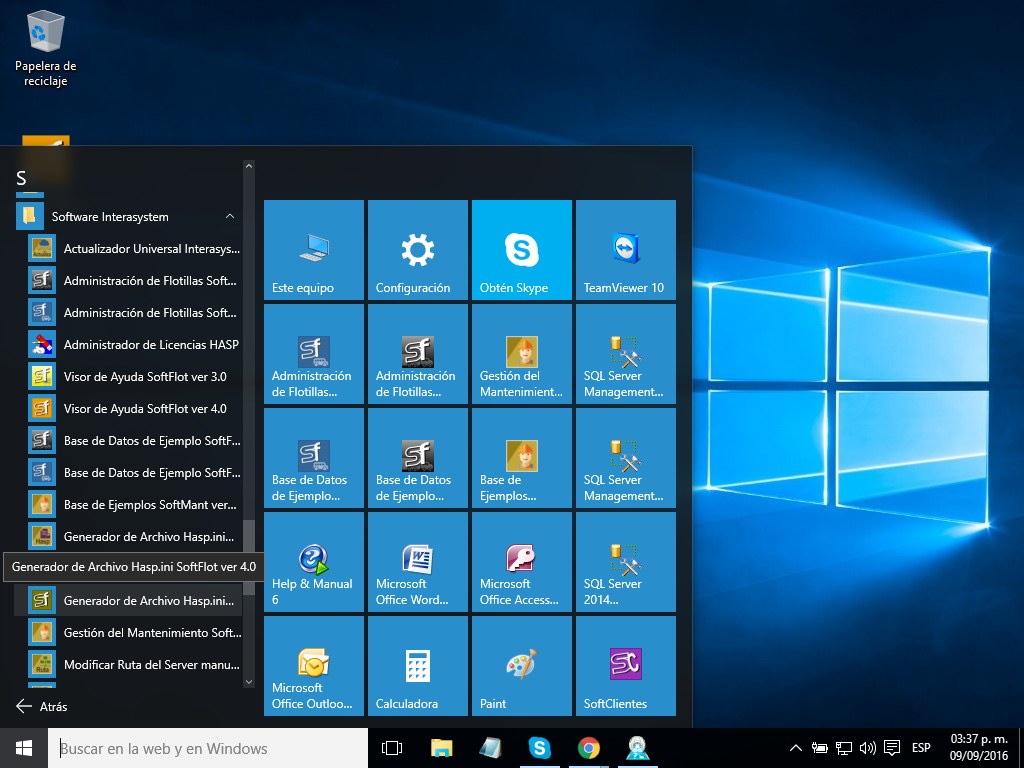Select Administrador de Licencias HASP
The image size is (1024, 768).
point(150,345)
